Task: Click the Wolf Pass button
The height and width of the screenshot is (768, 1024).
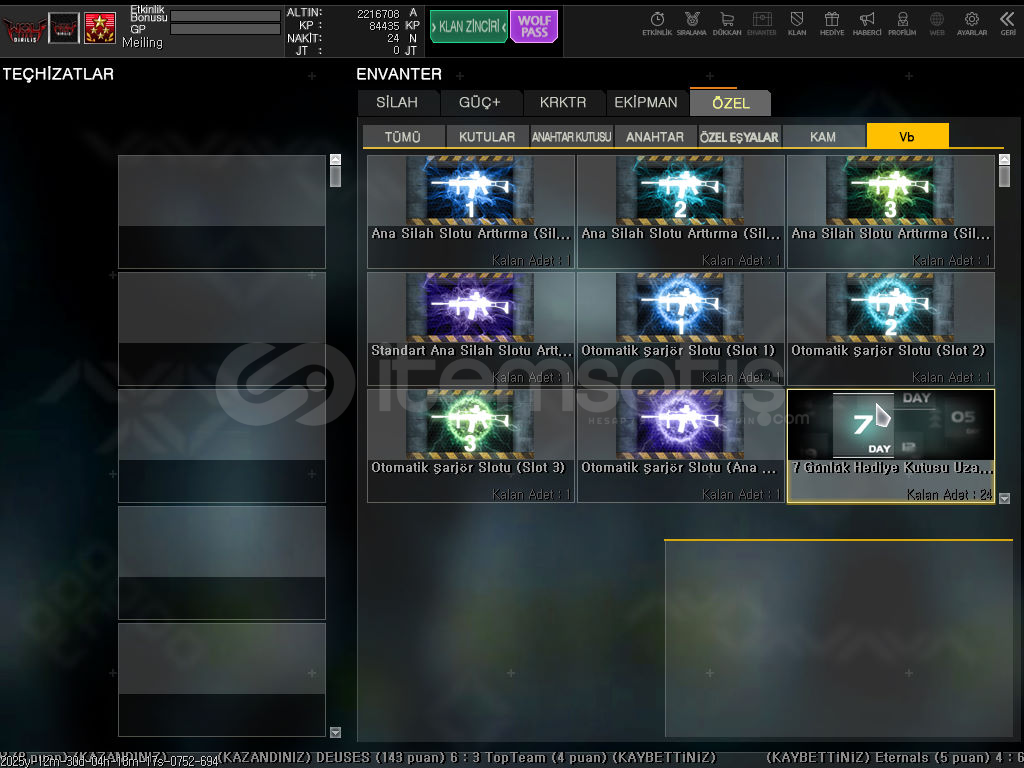Action: click(534, 27)
